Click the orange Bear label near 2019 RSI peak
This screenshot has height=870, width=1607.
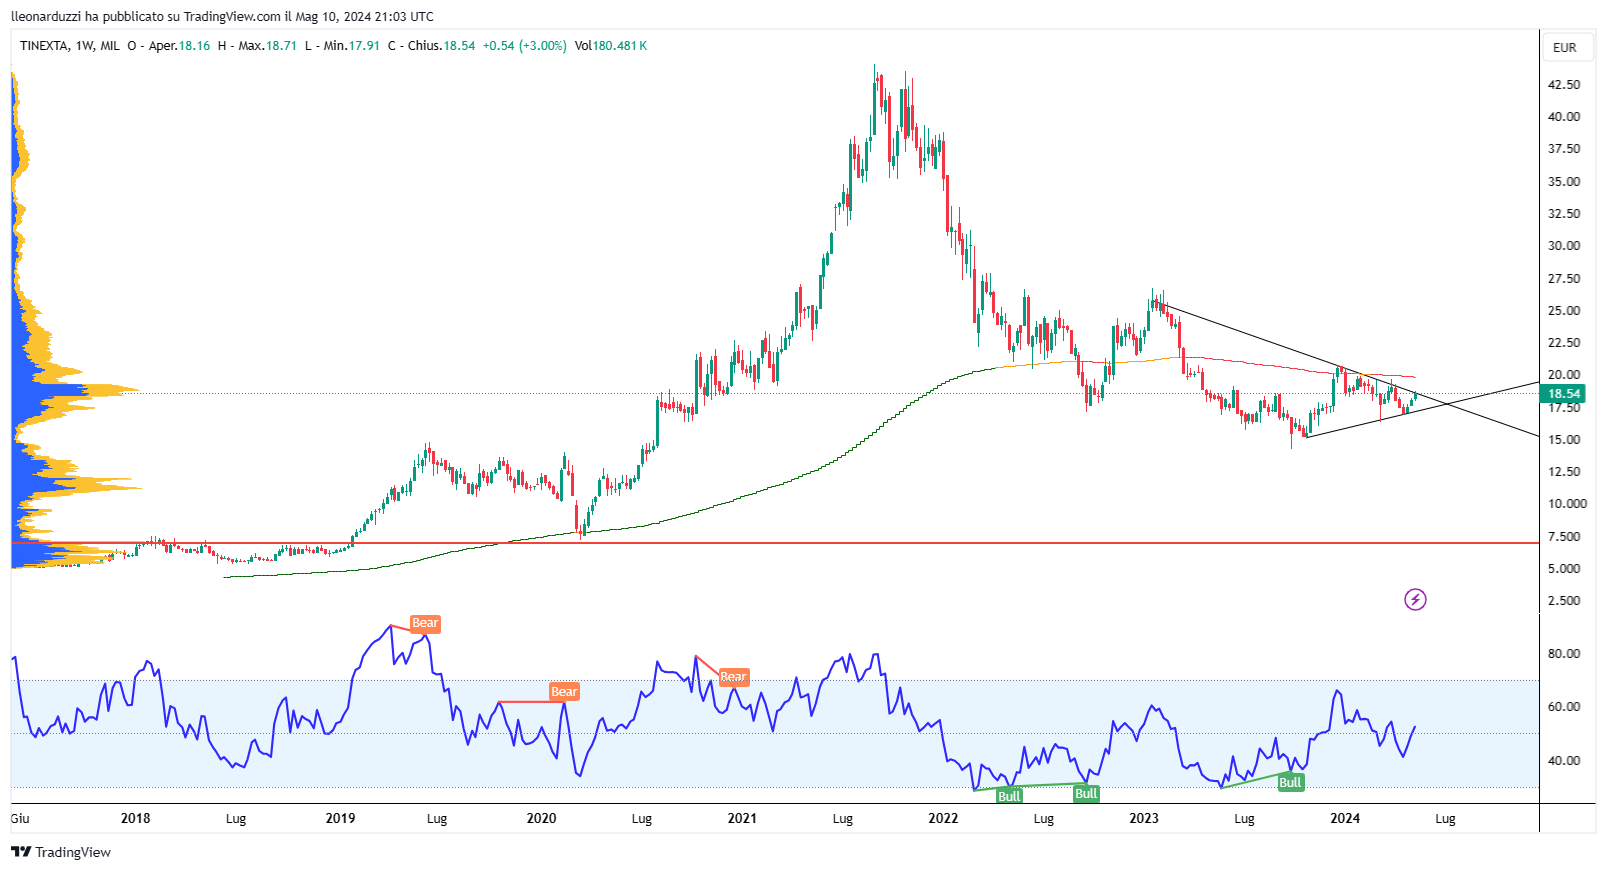pos(425,623)
